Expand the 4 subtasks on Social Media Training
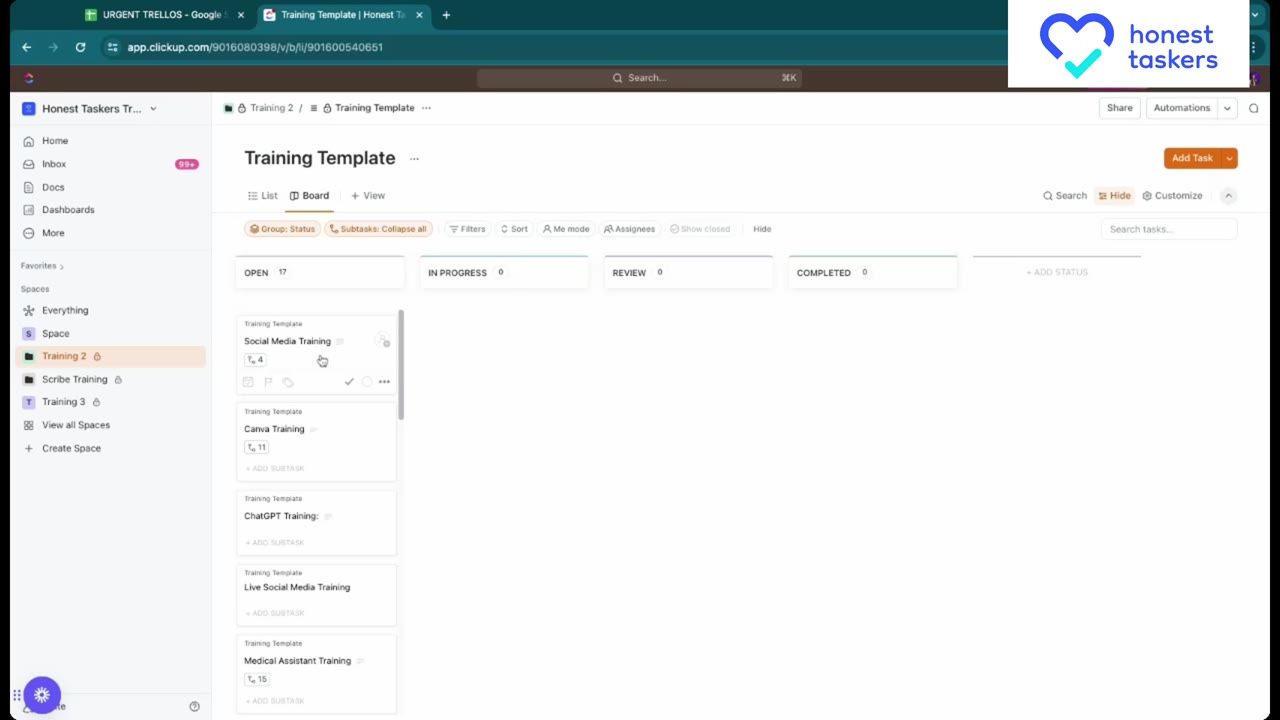The width and height of the screenshot is (1280, 720). pyautogui.click(x=255, y=360)
